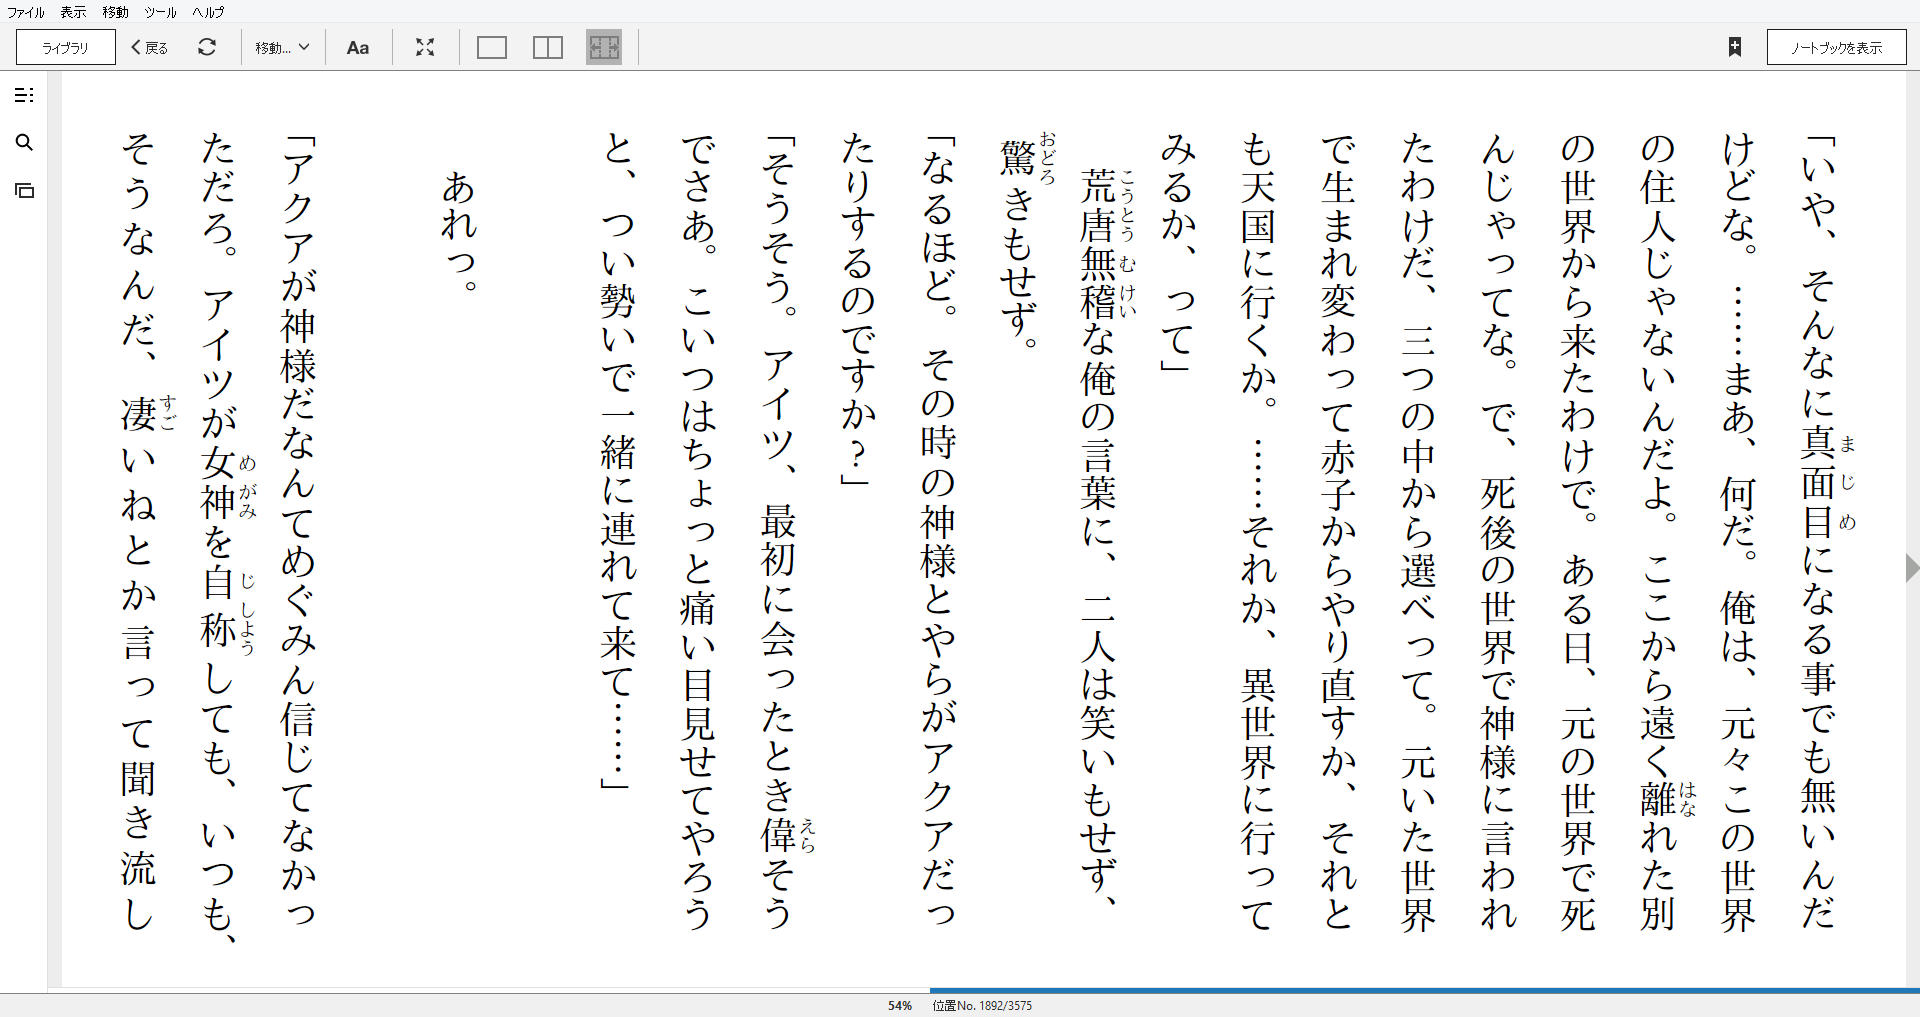Open the ヘルプ menu
The image size is (1920, 1017).
tap(208, 12)
